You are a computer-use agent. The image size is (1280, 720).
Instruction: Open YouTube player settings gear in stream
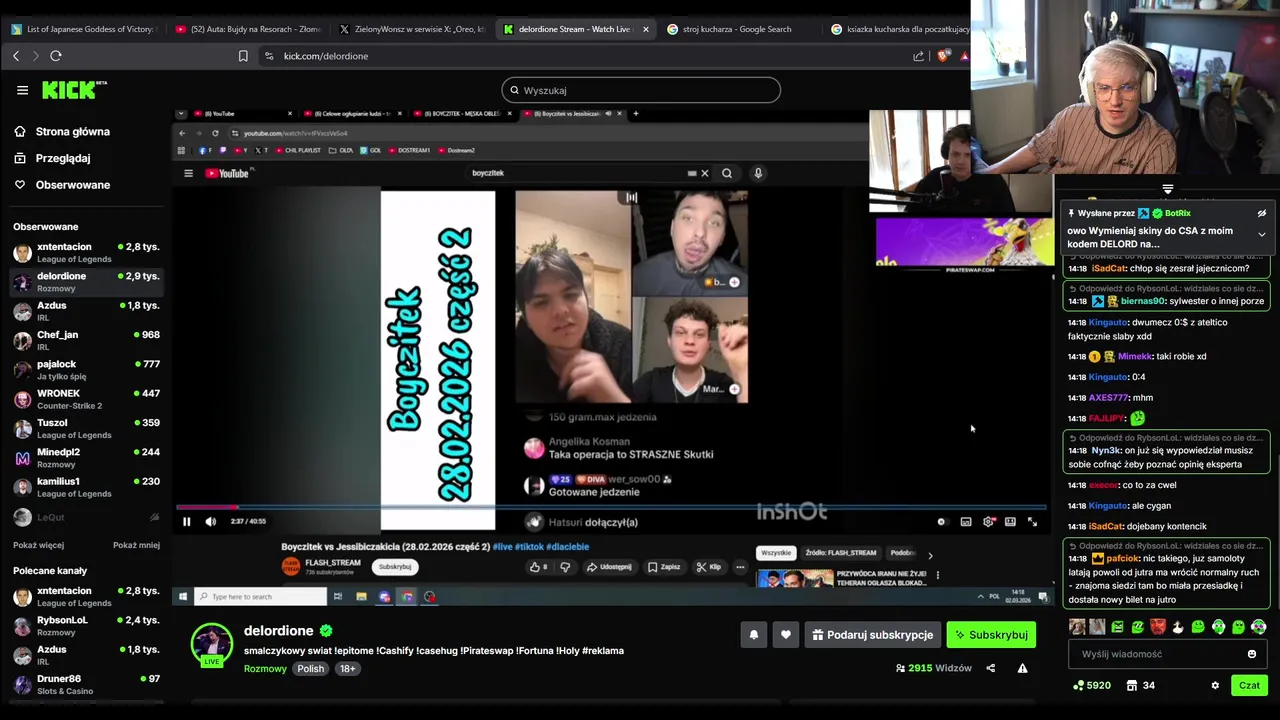[989, 521]
